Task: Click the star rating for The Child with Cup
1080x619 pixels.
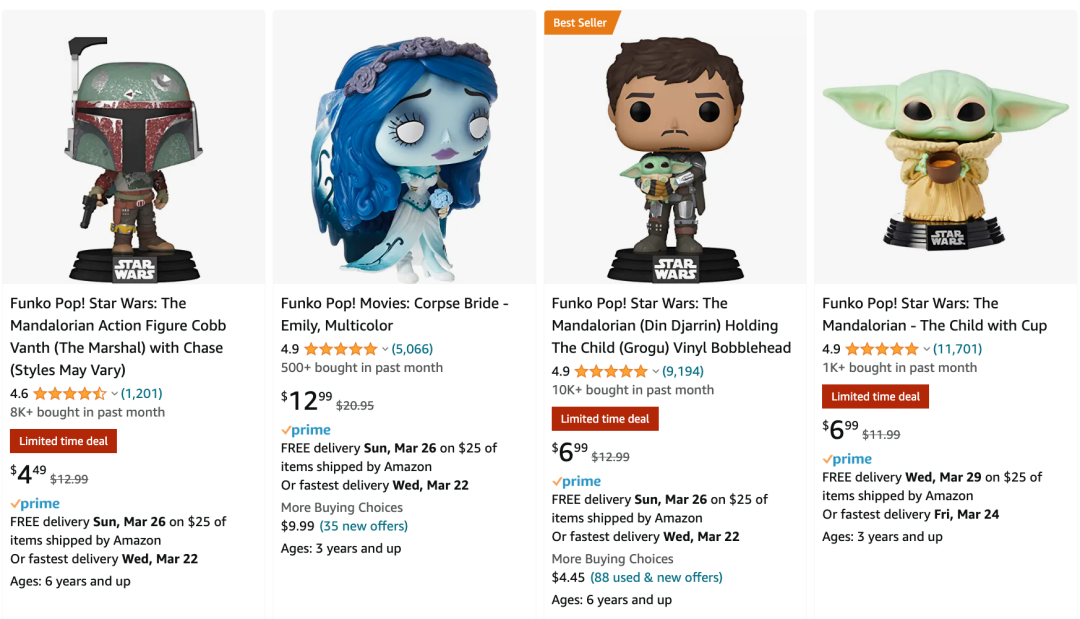Action: coord(881,349)
